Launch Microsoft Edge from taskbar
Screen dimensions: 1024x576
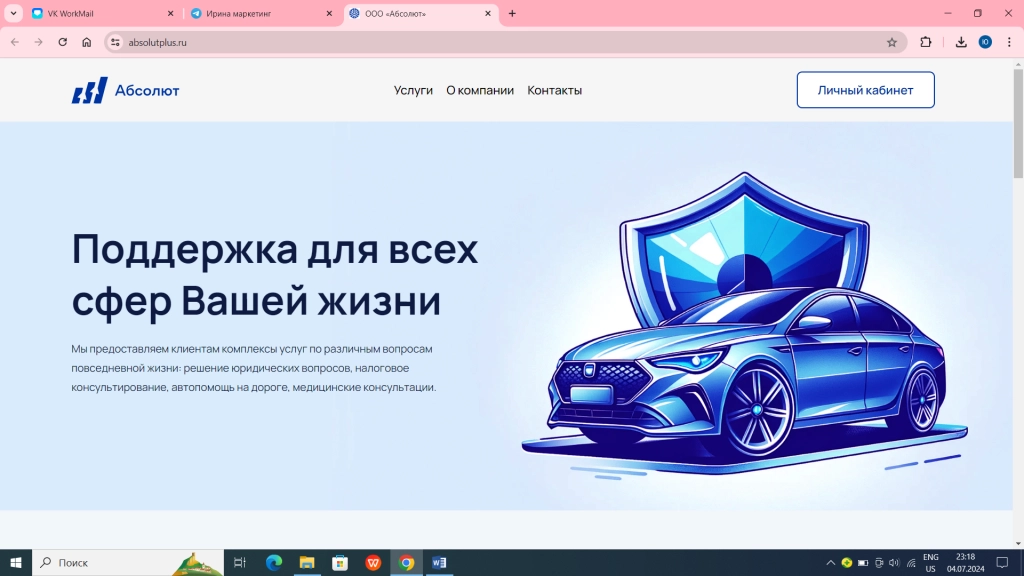274,562
